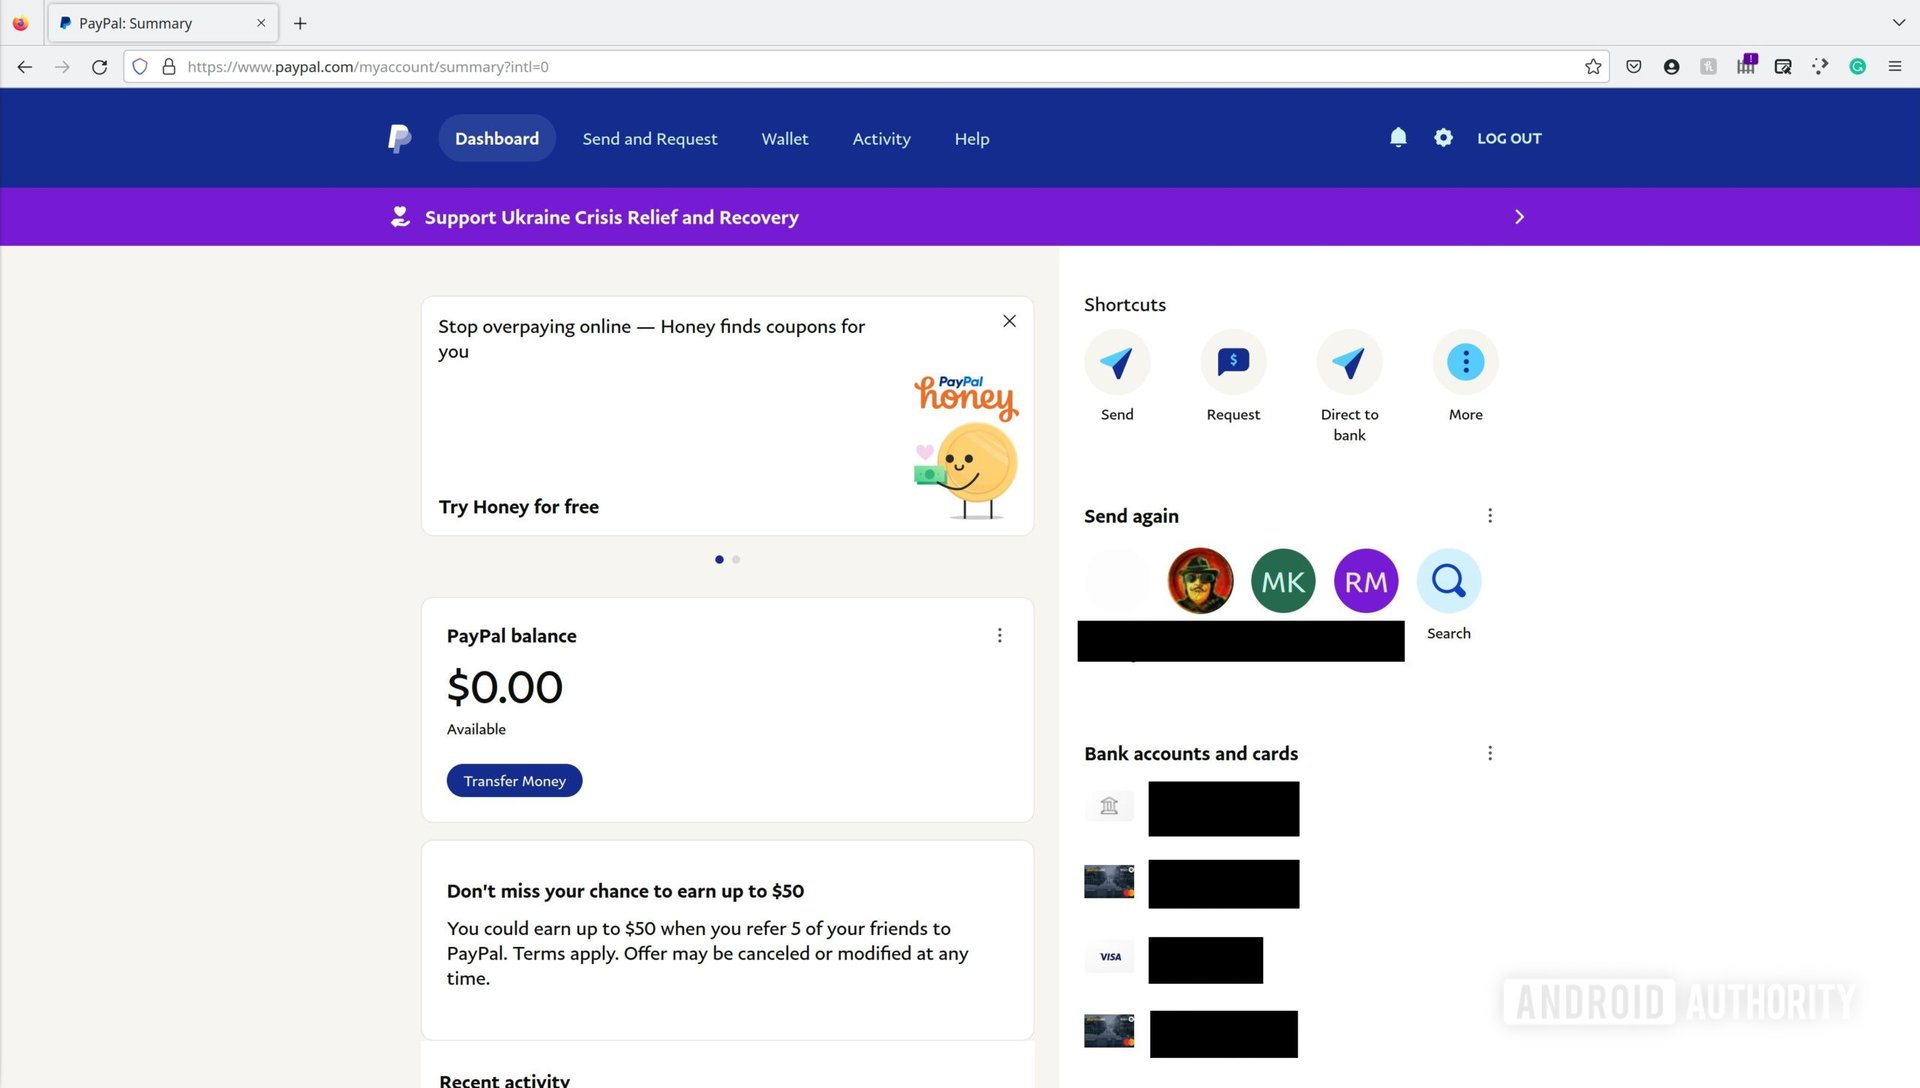Dismiss the Honey promotional banner
The image size is (1920, 1088).
(x=1009, y=320)
